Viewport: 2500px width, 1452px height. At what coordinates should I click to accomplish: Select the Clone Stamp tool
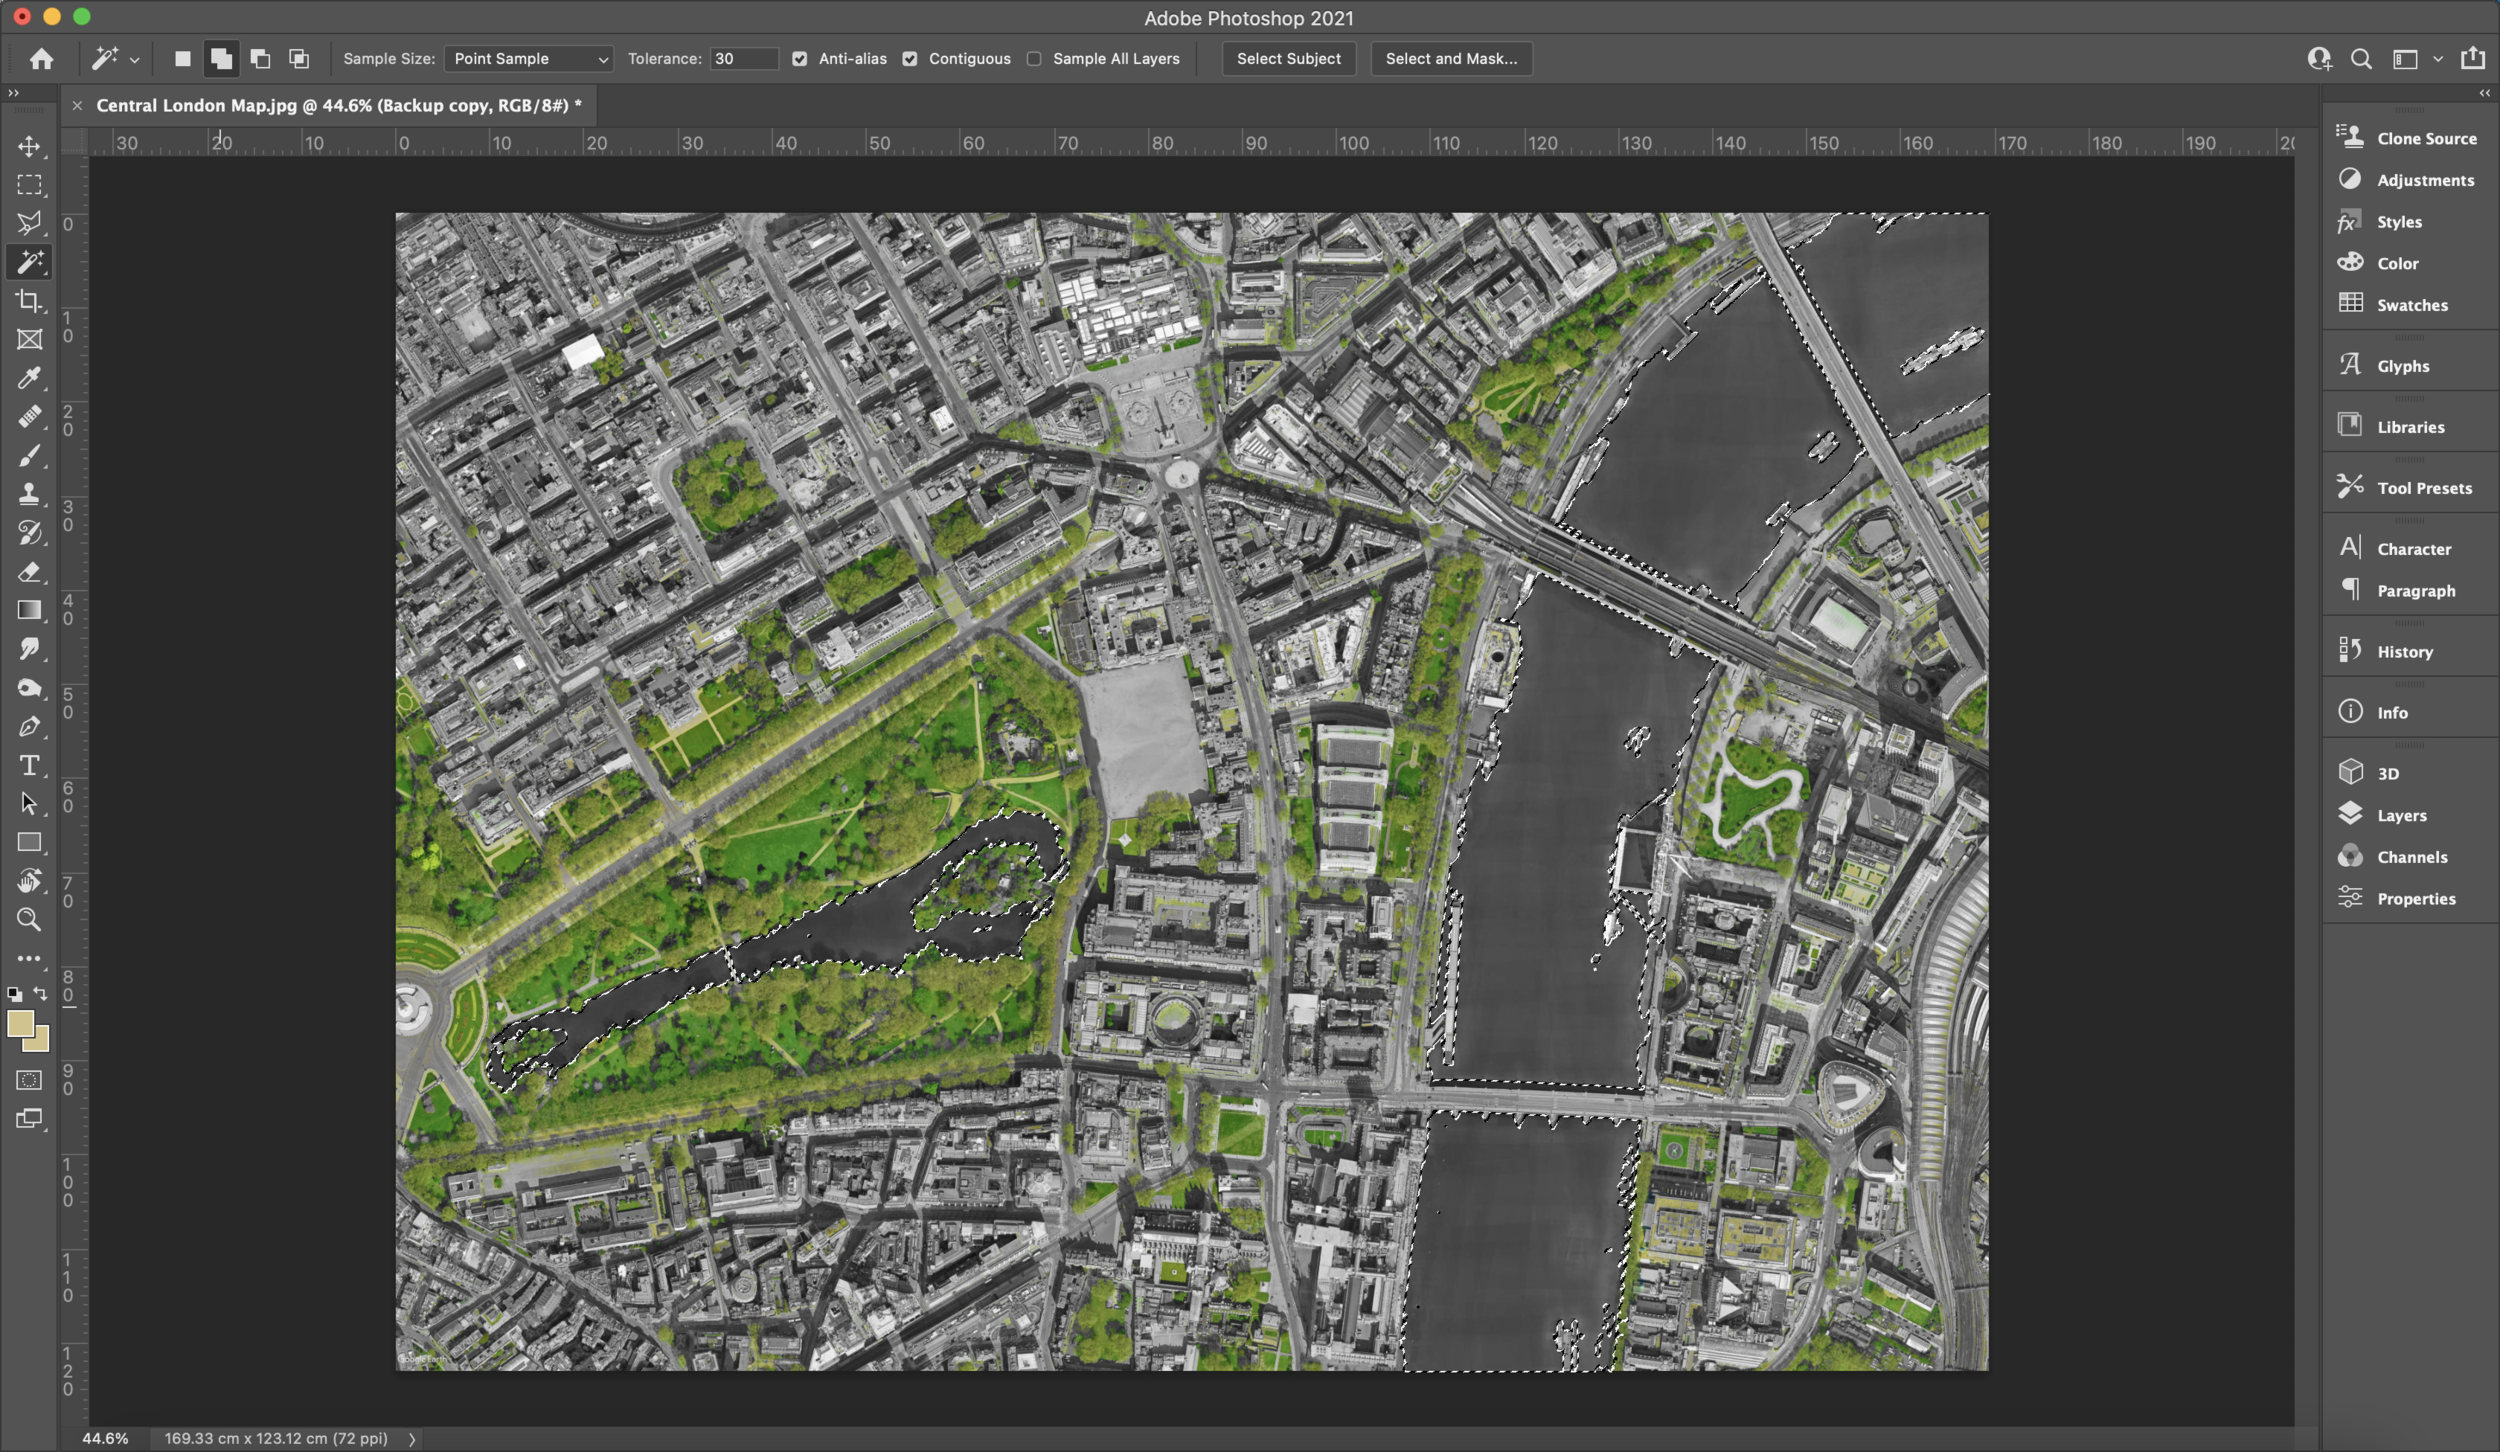pos(29,494)
